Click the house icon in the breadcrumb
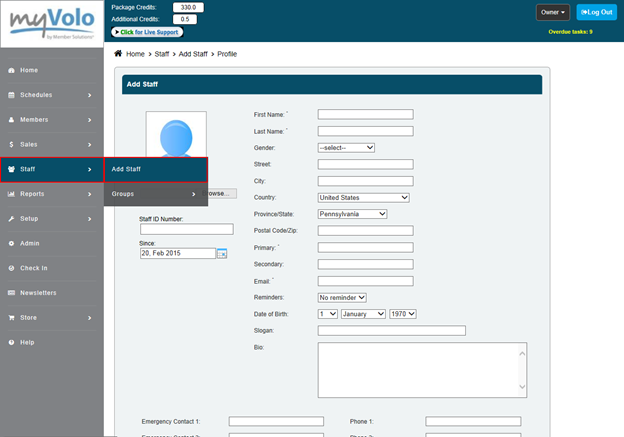Viewport: 624px width, 437px height. pyautogui.click(x=119, y=53)
